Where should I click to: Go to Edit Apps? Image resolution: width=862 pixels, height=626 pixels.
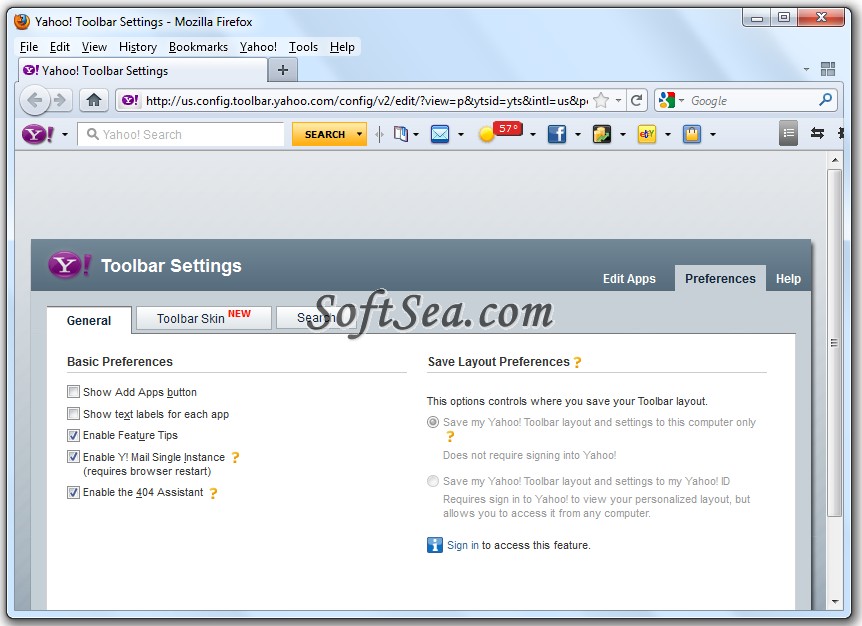click(x=629, y=279)
